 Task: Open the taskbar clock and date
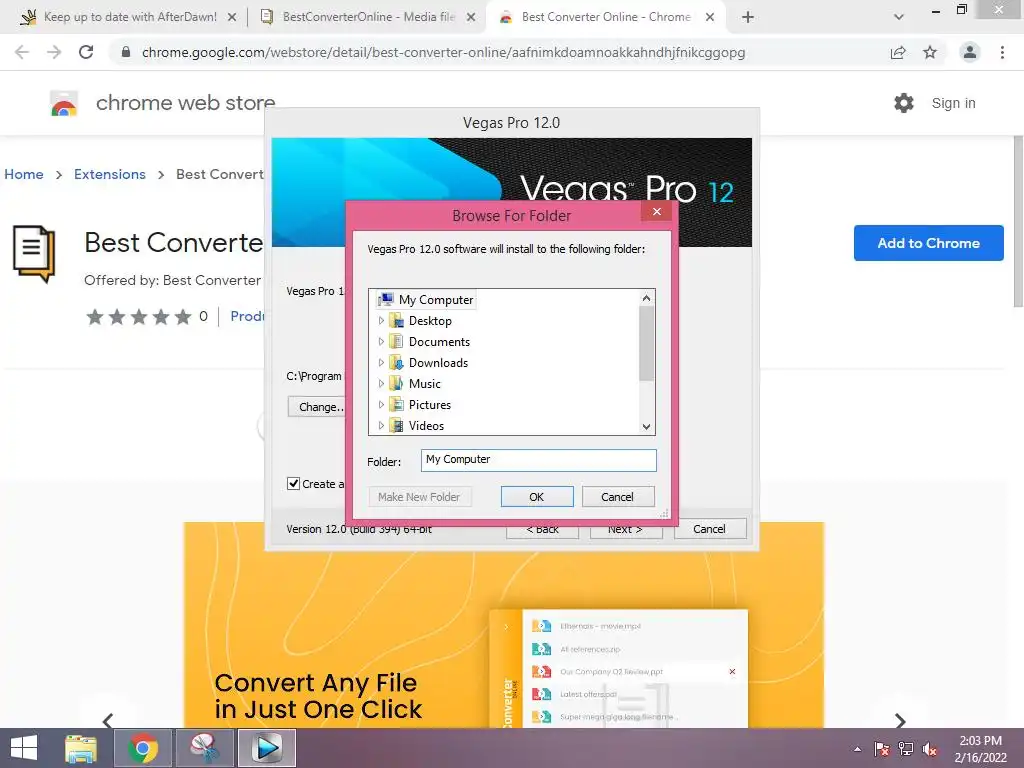980,749
